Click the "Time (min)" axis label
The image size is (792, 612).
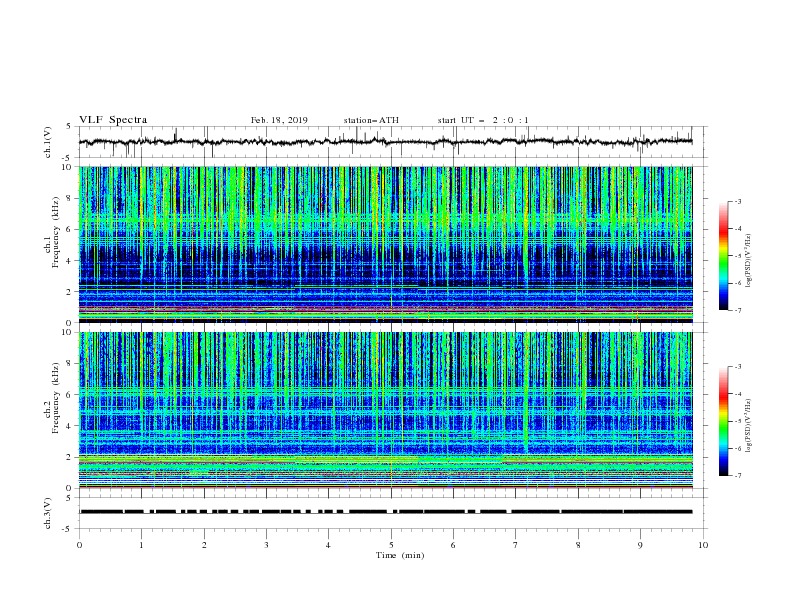coord(400,555)
